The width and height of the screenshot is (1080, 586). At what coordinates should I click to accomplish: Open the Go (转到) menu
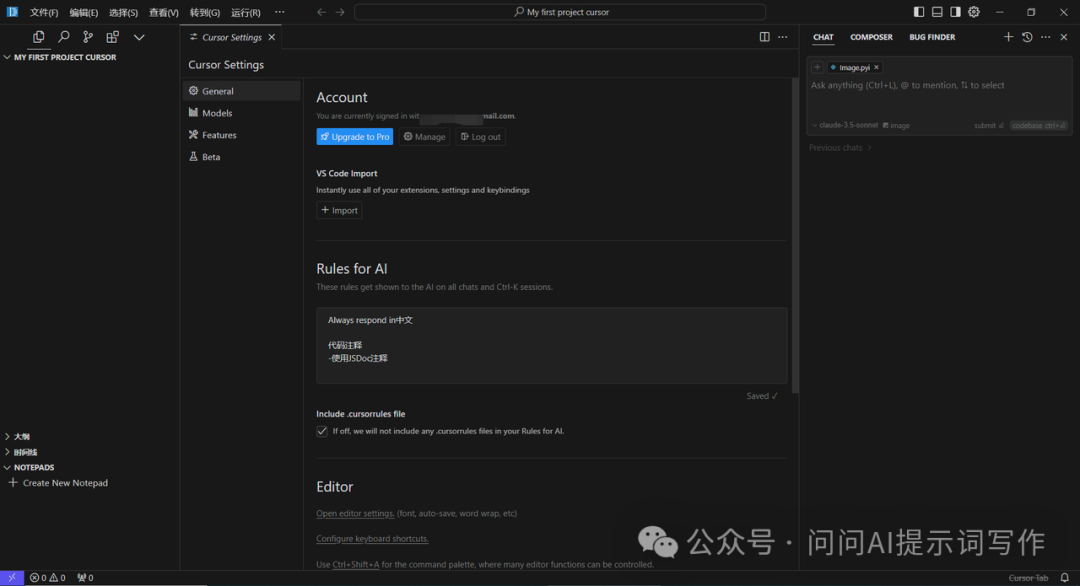pyautogui.click(x=205, y=12)
